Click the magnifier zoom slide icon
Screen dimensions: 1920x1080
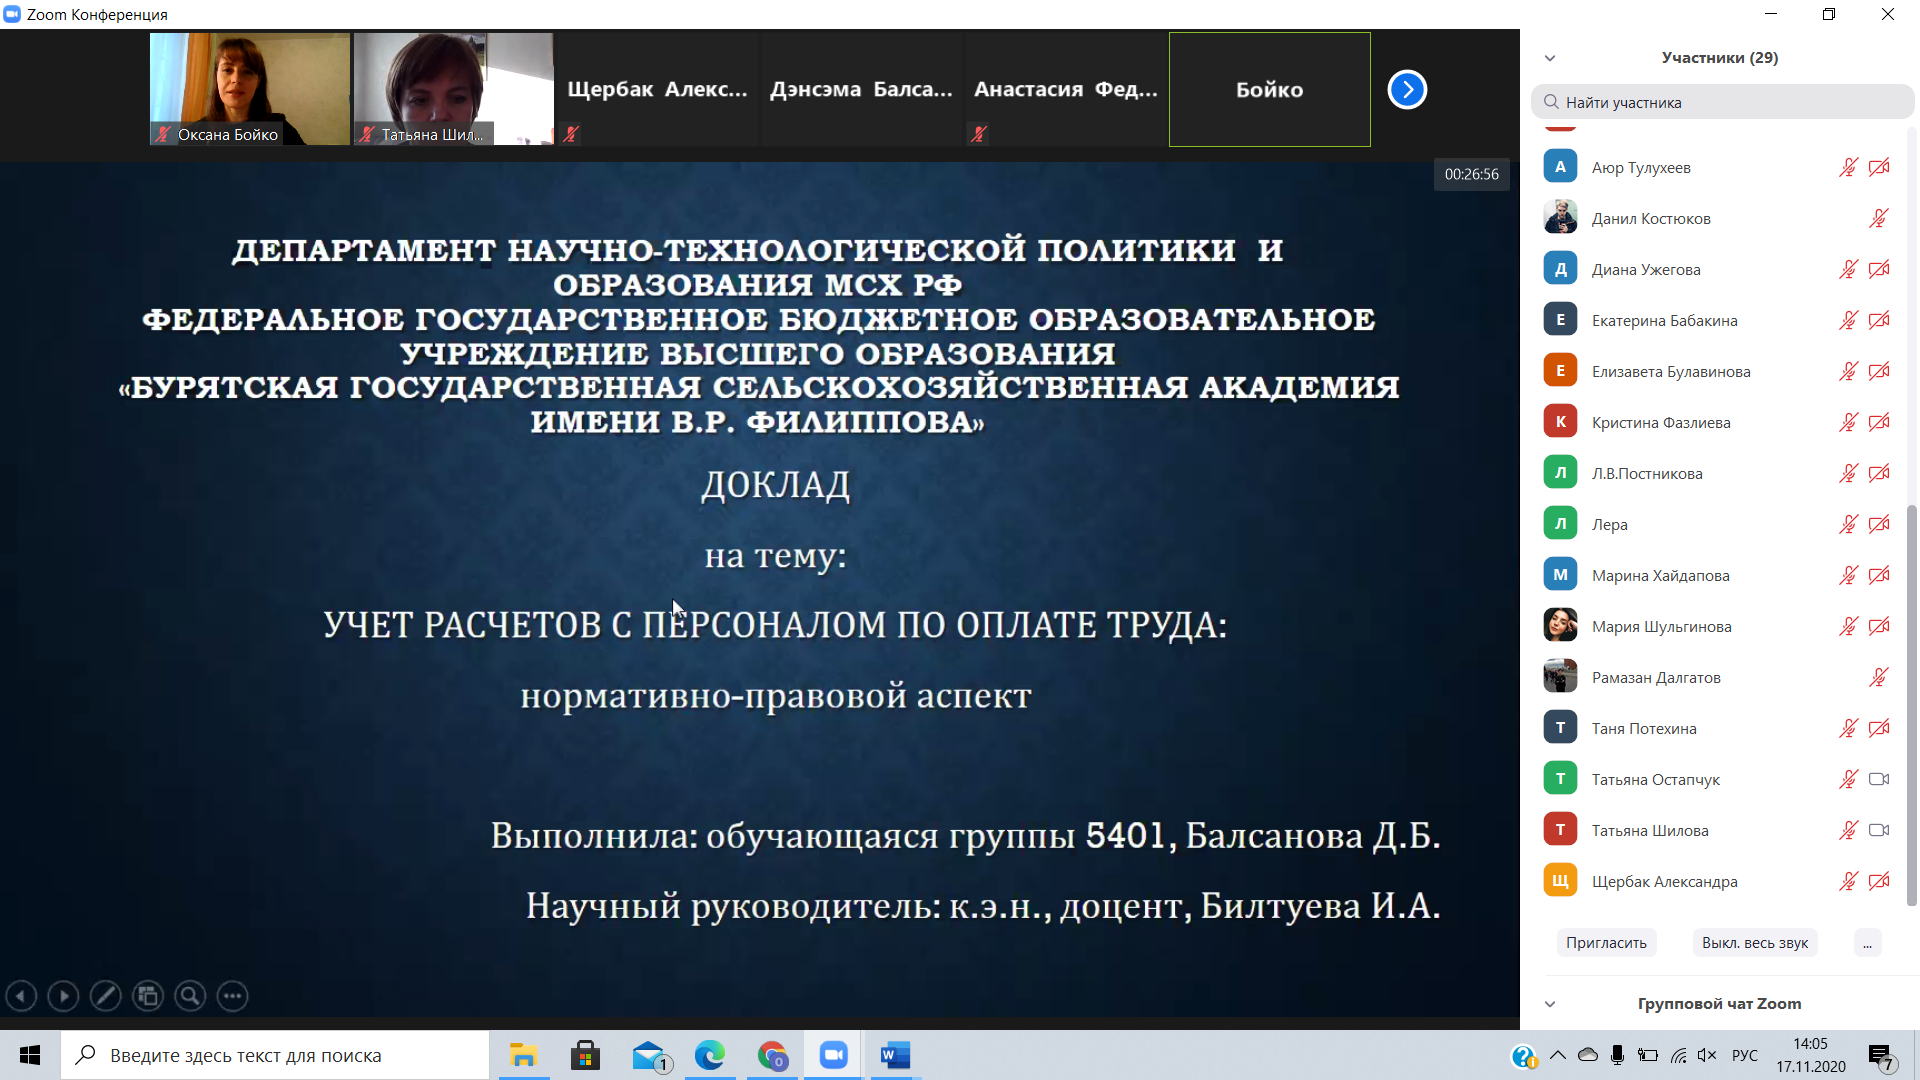point(190,996)
